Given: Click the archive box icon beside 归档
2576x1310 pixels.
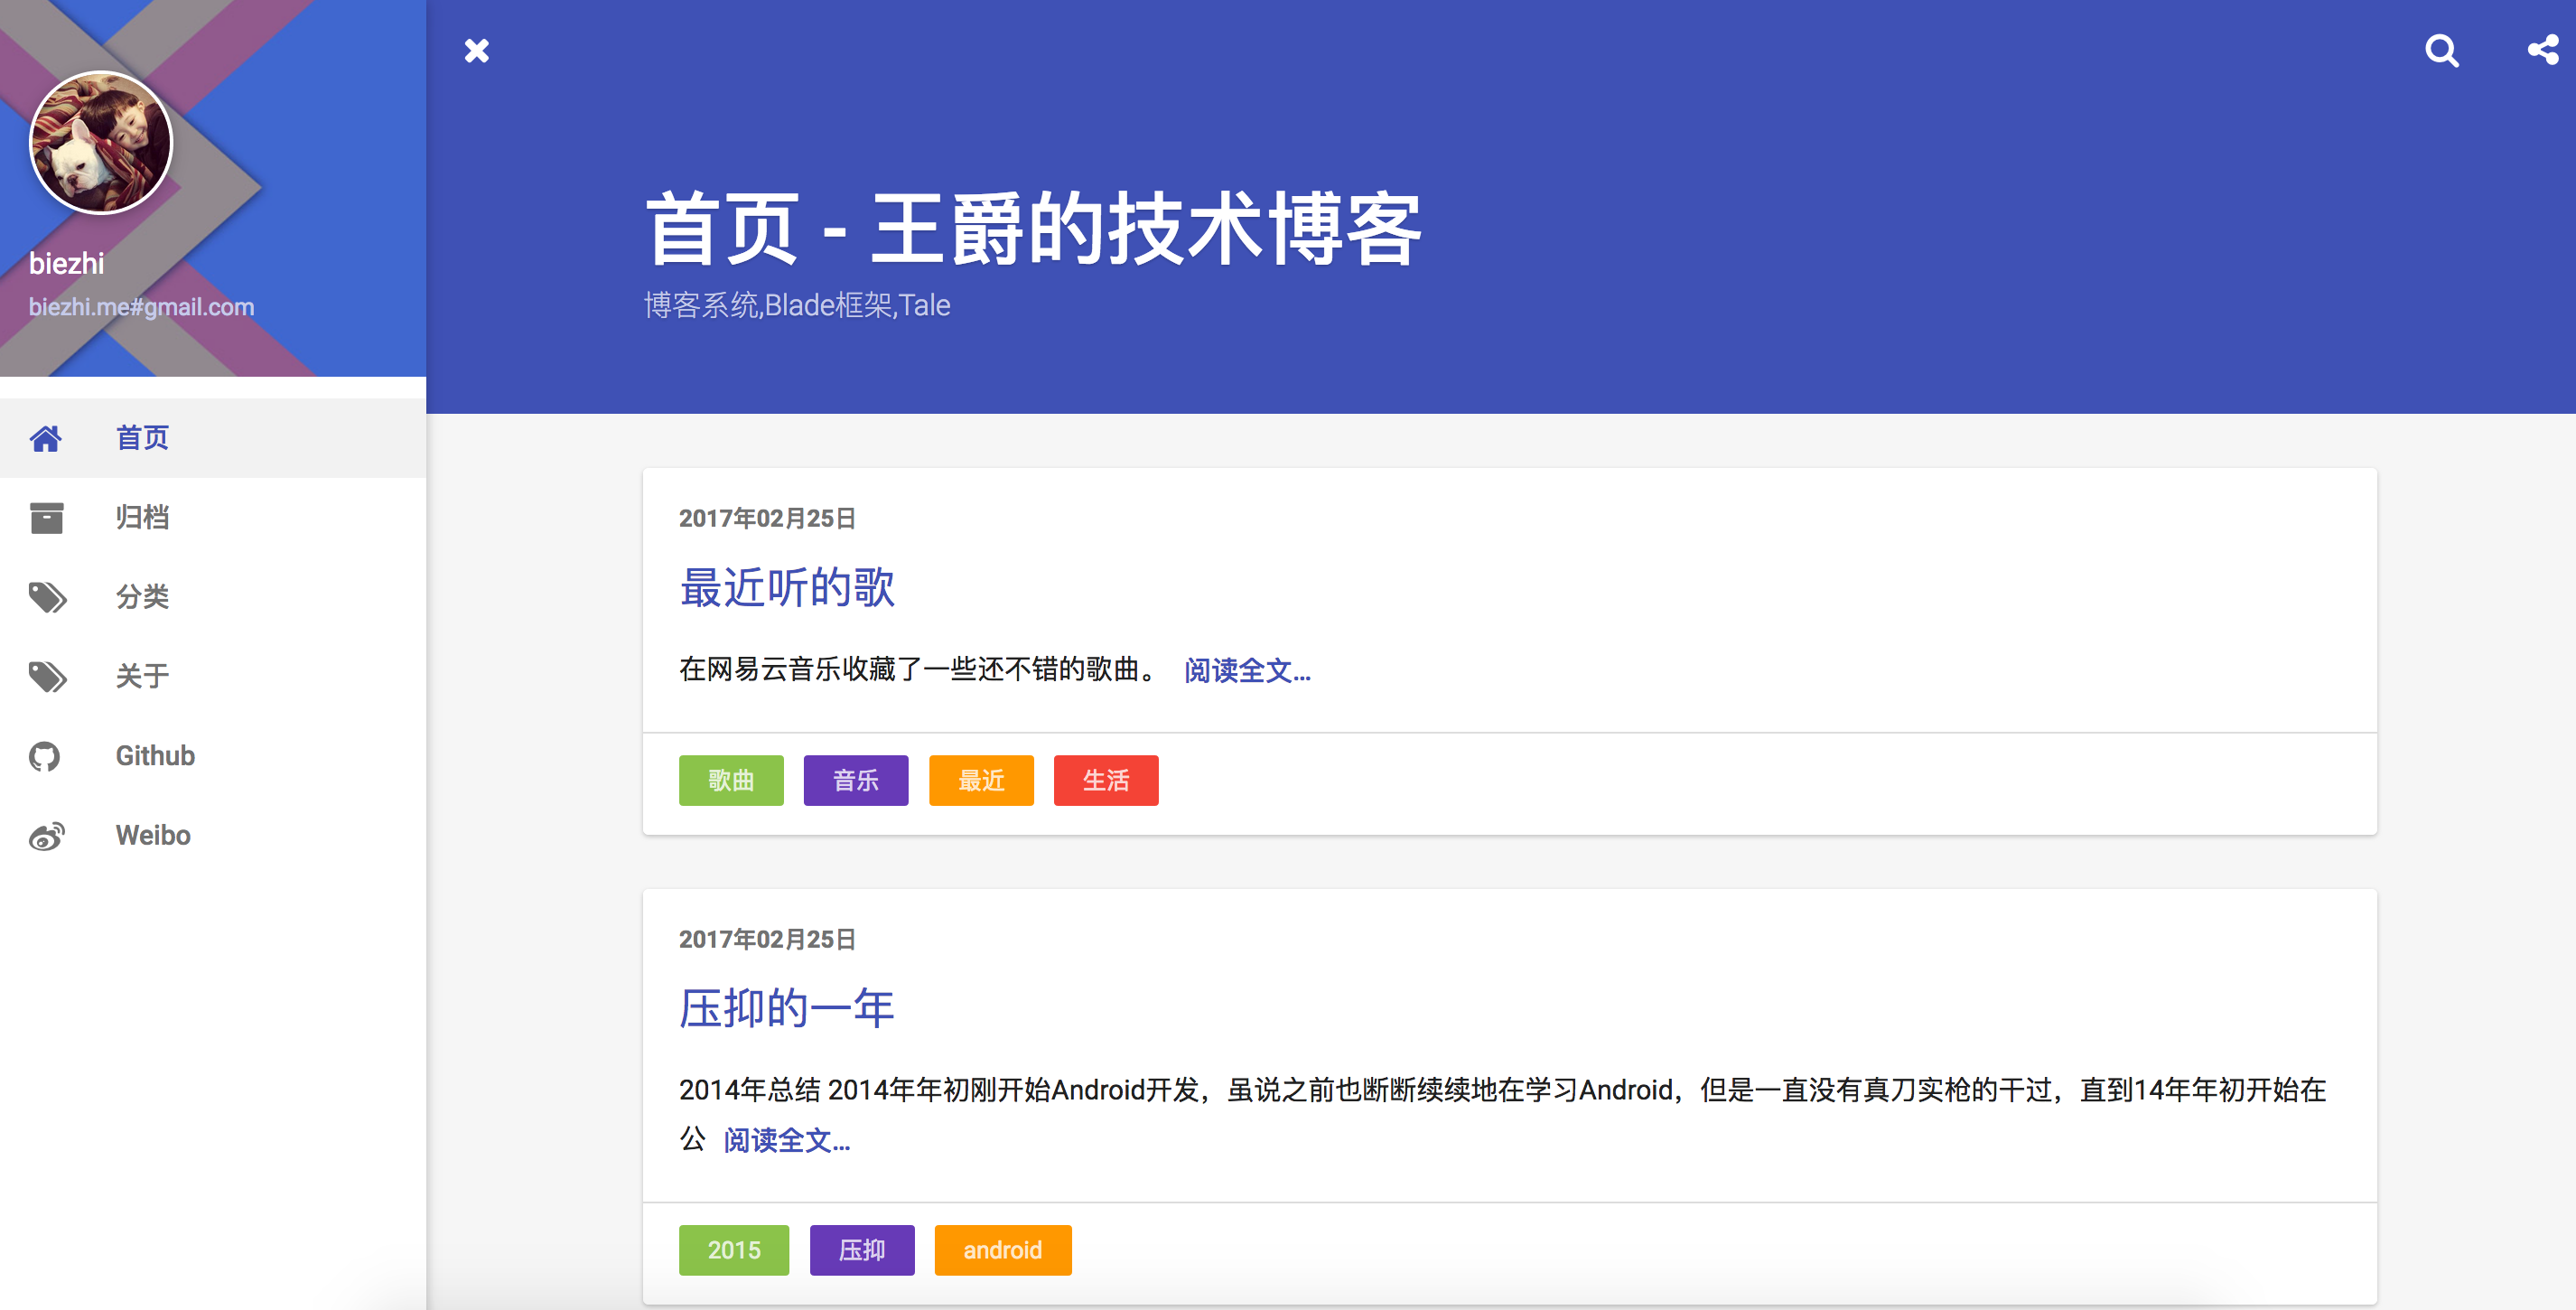Looking at the screenshot, I should pyautogui.click(x=46, y=518).
